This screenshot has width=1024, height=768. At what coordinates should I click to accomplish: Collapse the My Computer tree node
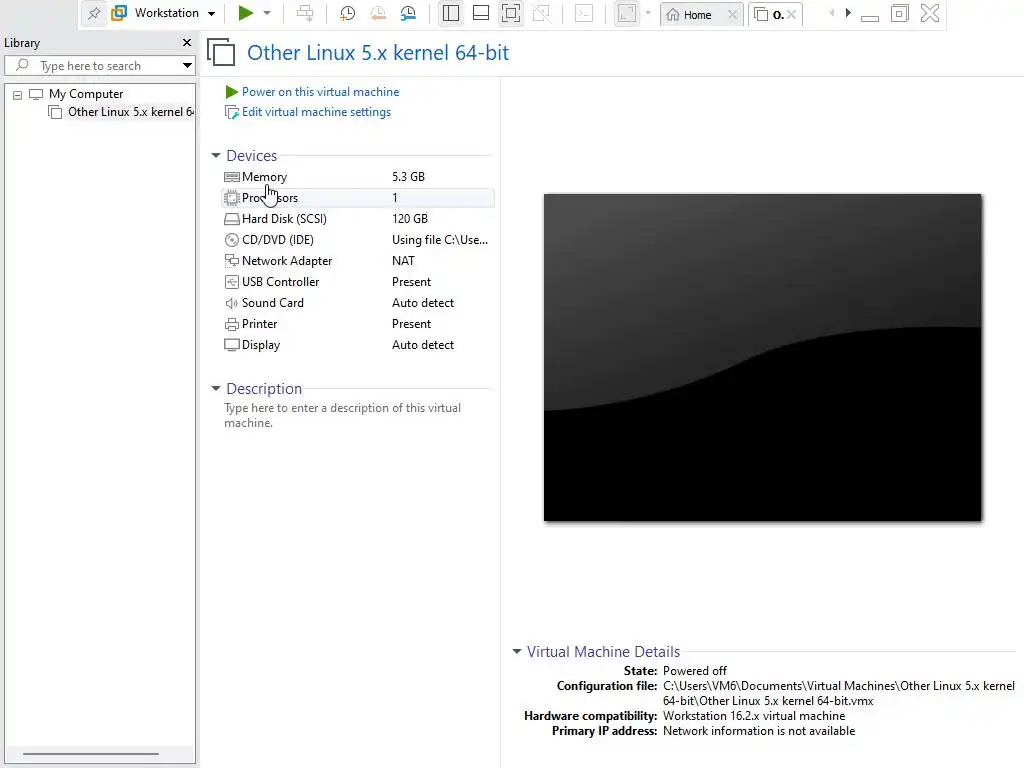pos(18,95)
